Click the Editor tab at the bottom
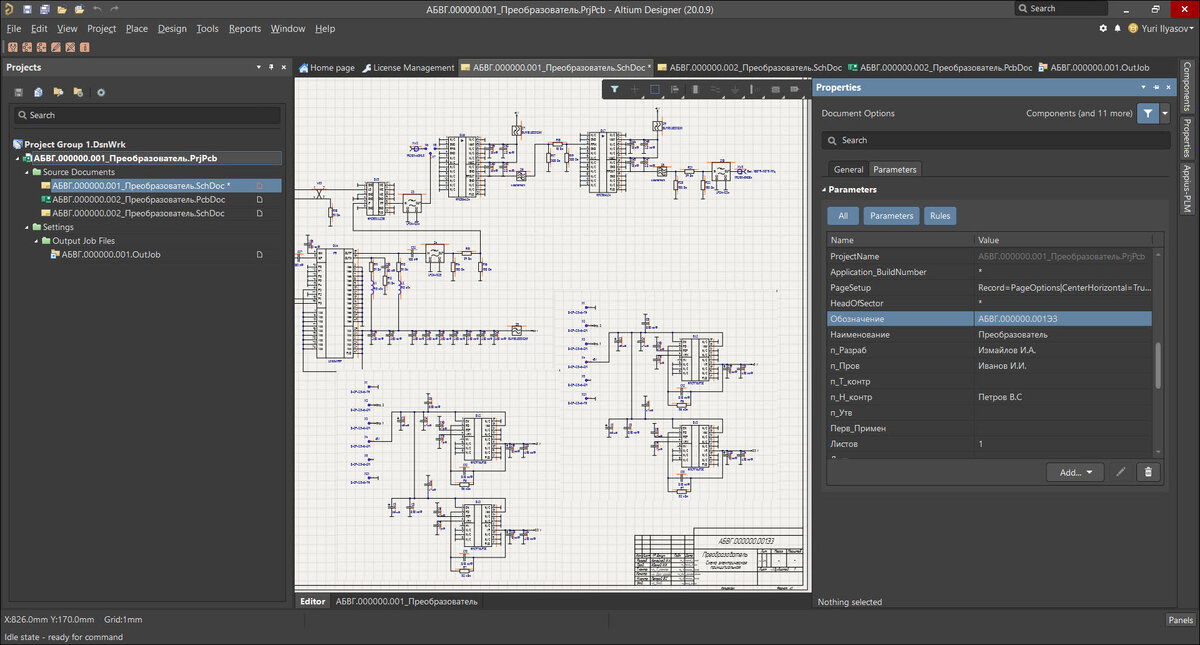 coord(313,602)
